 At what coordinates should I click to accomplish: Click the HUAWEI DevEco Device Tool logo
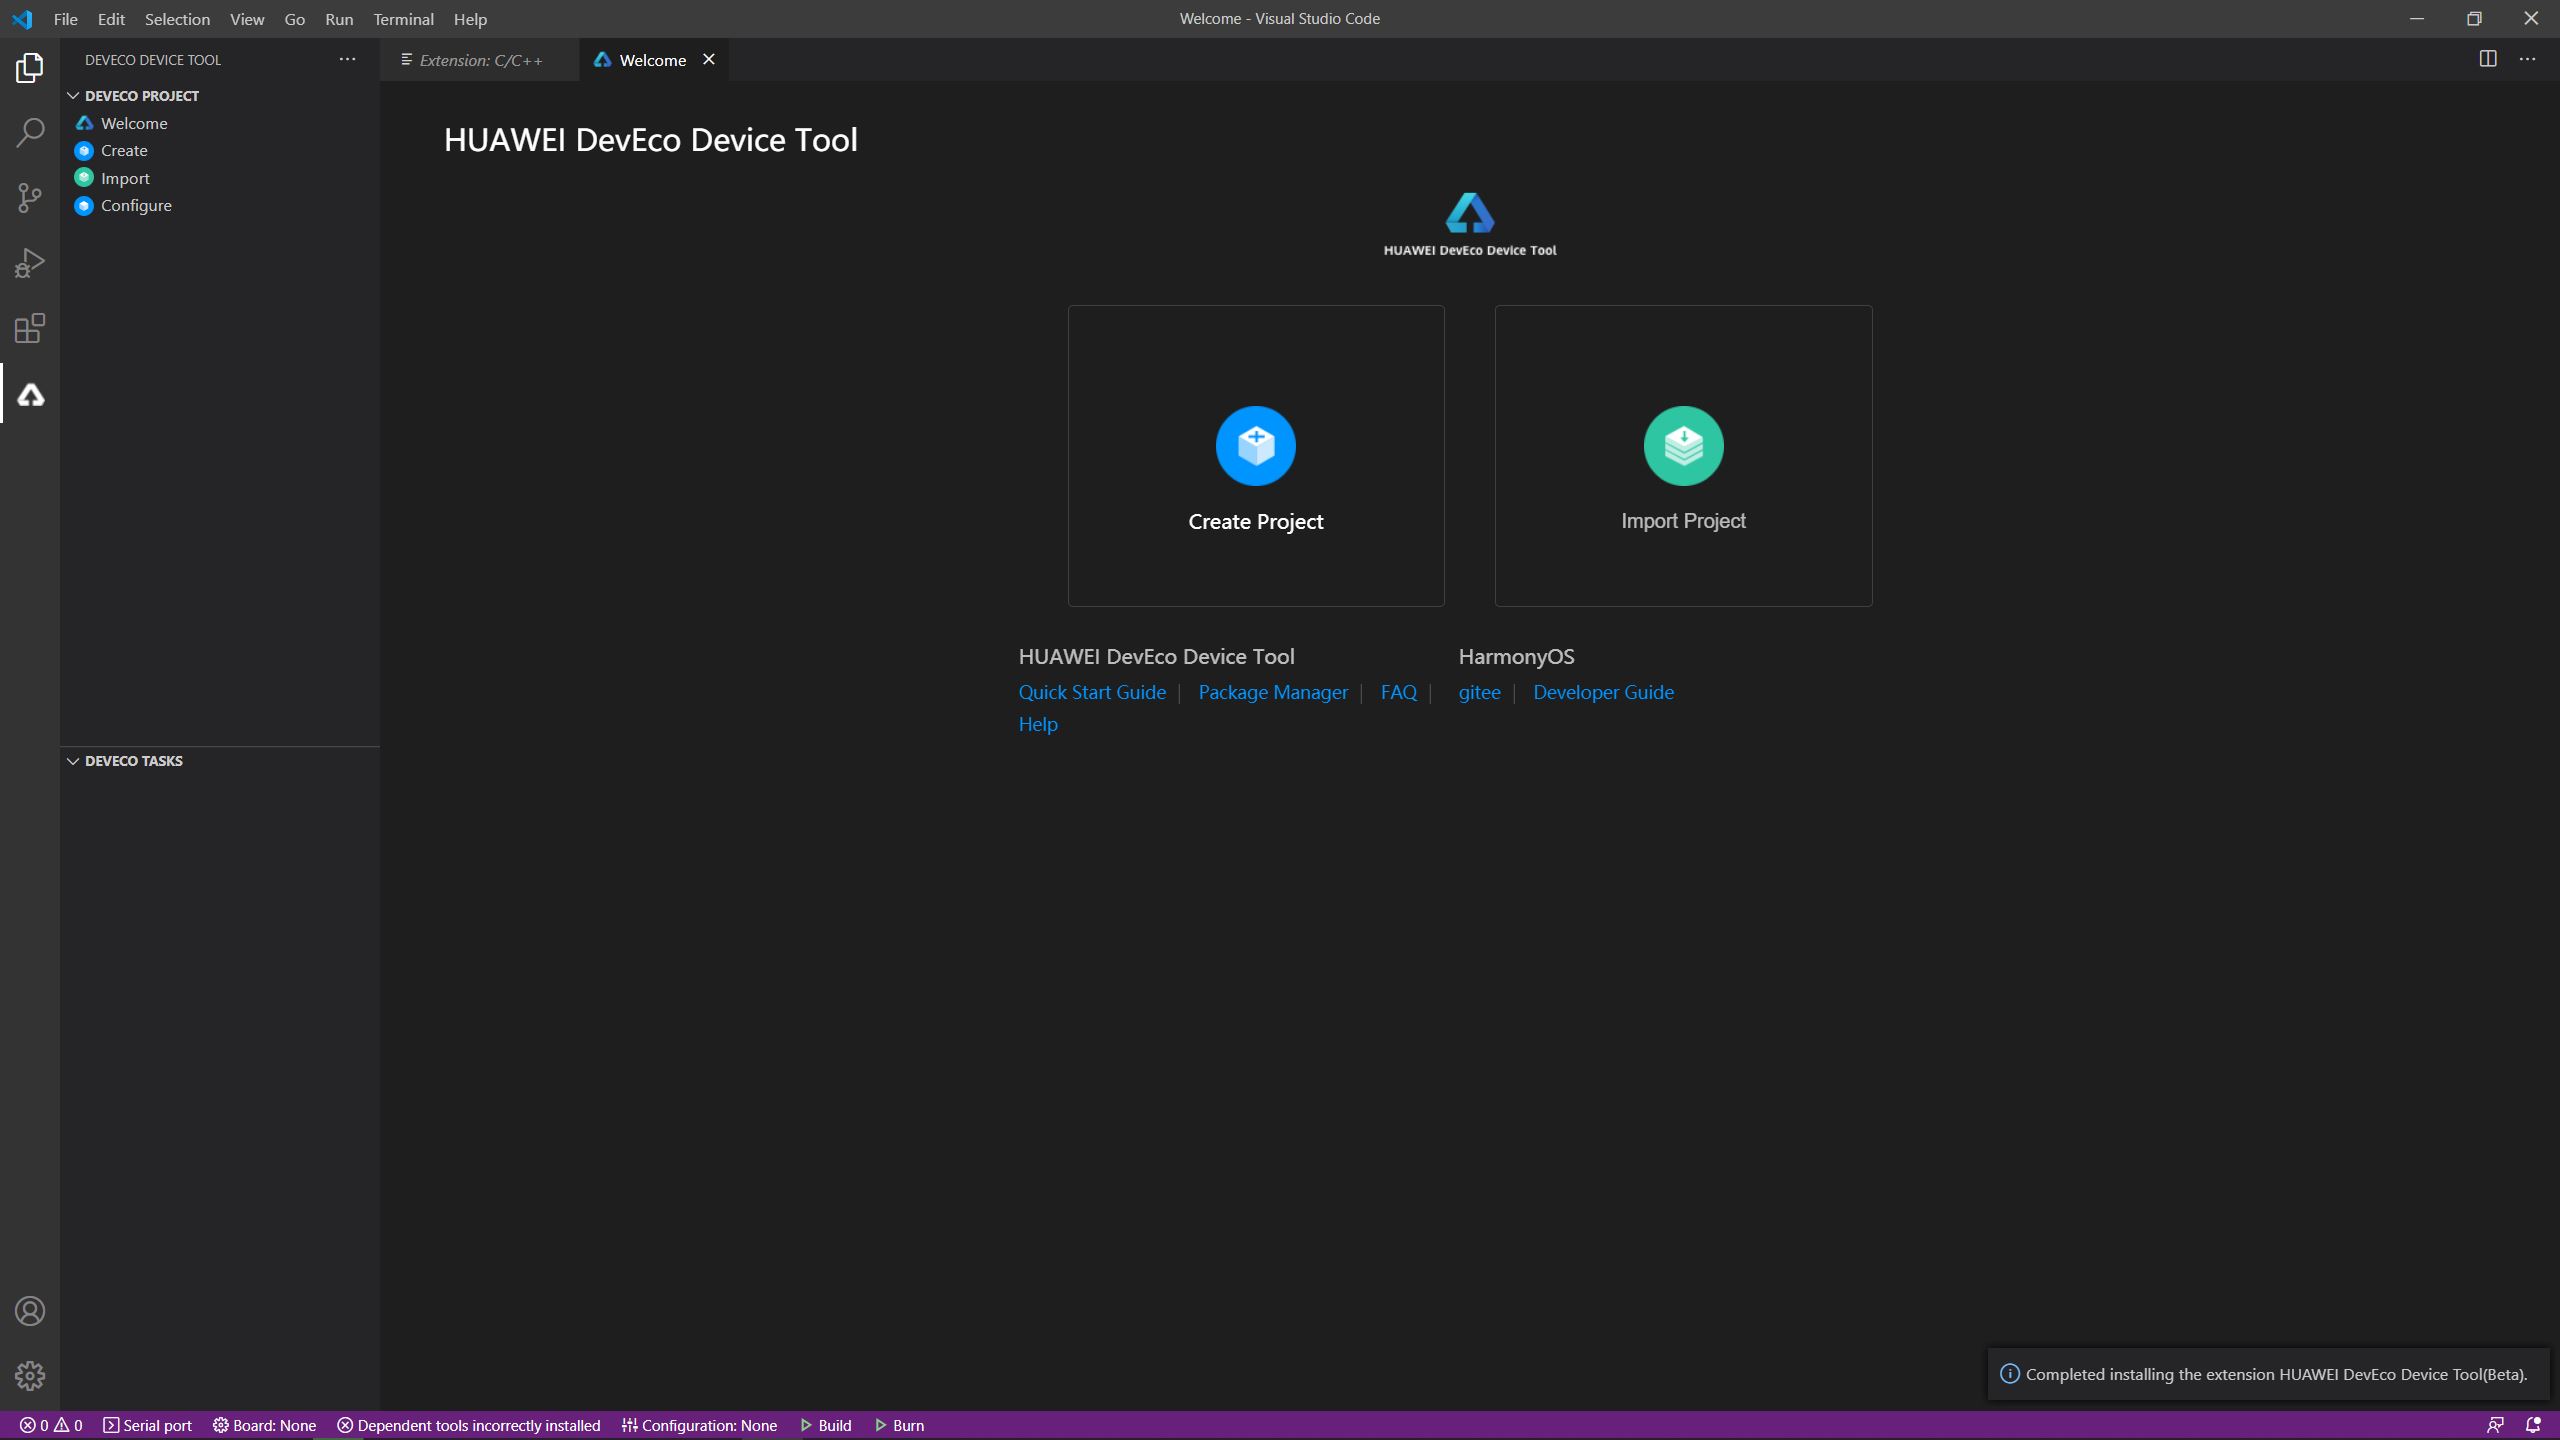point(1470,225)
